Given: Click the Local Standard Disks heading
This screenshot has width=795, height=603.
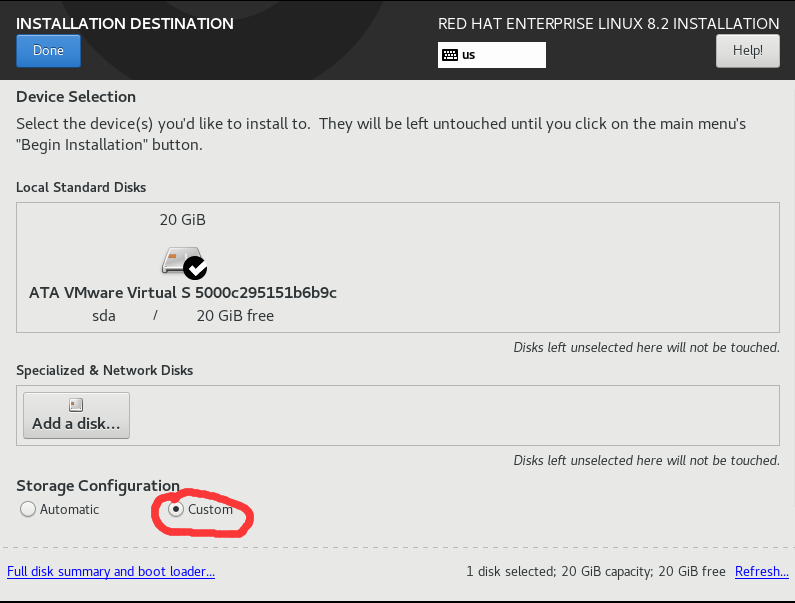Looking at the screenshot, I should coord(81,188).
